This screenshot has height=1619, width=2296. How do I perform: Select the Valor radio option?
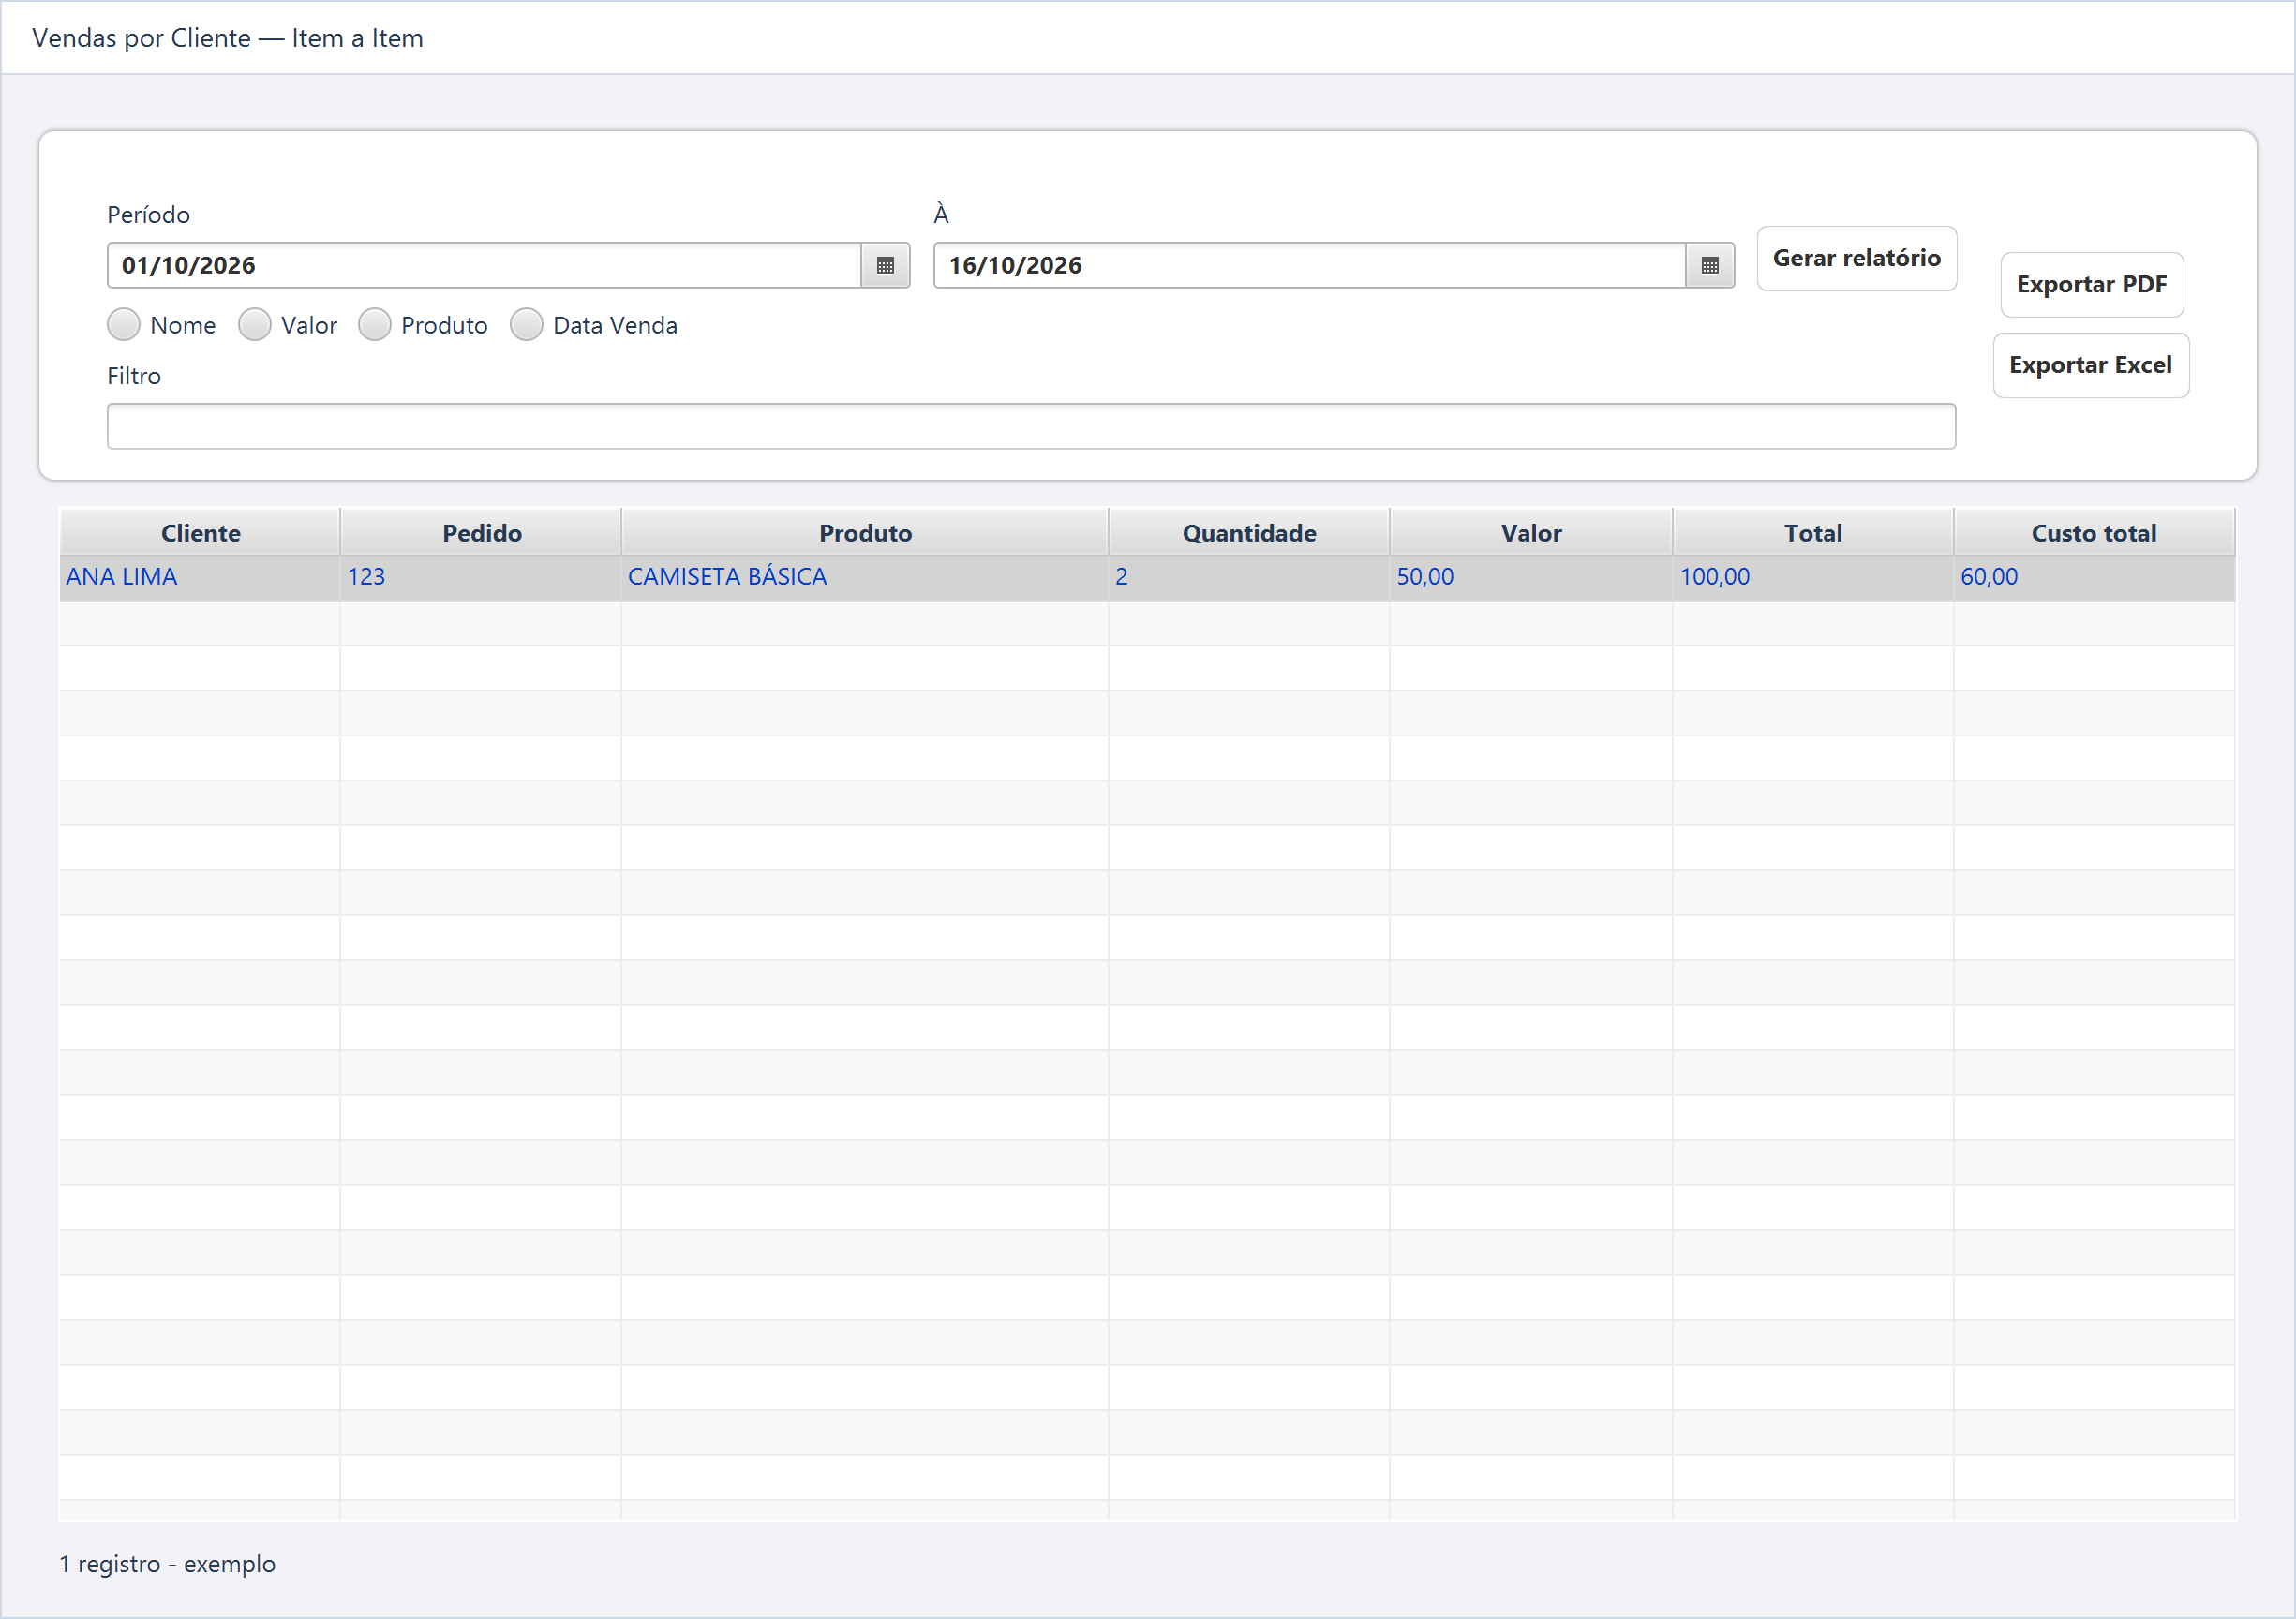coord(255,325)
